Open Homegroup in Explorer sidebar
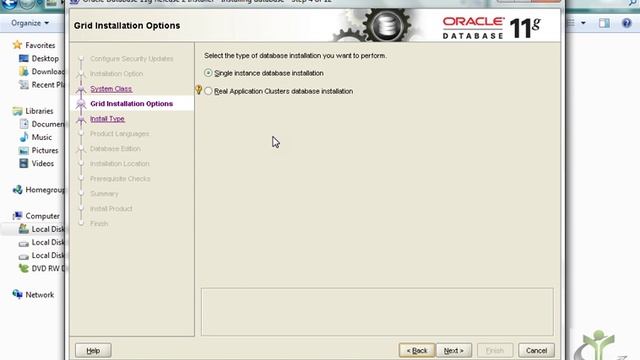The height and width of the screenshot is (360, 640). pos(45,190)
